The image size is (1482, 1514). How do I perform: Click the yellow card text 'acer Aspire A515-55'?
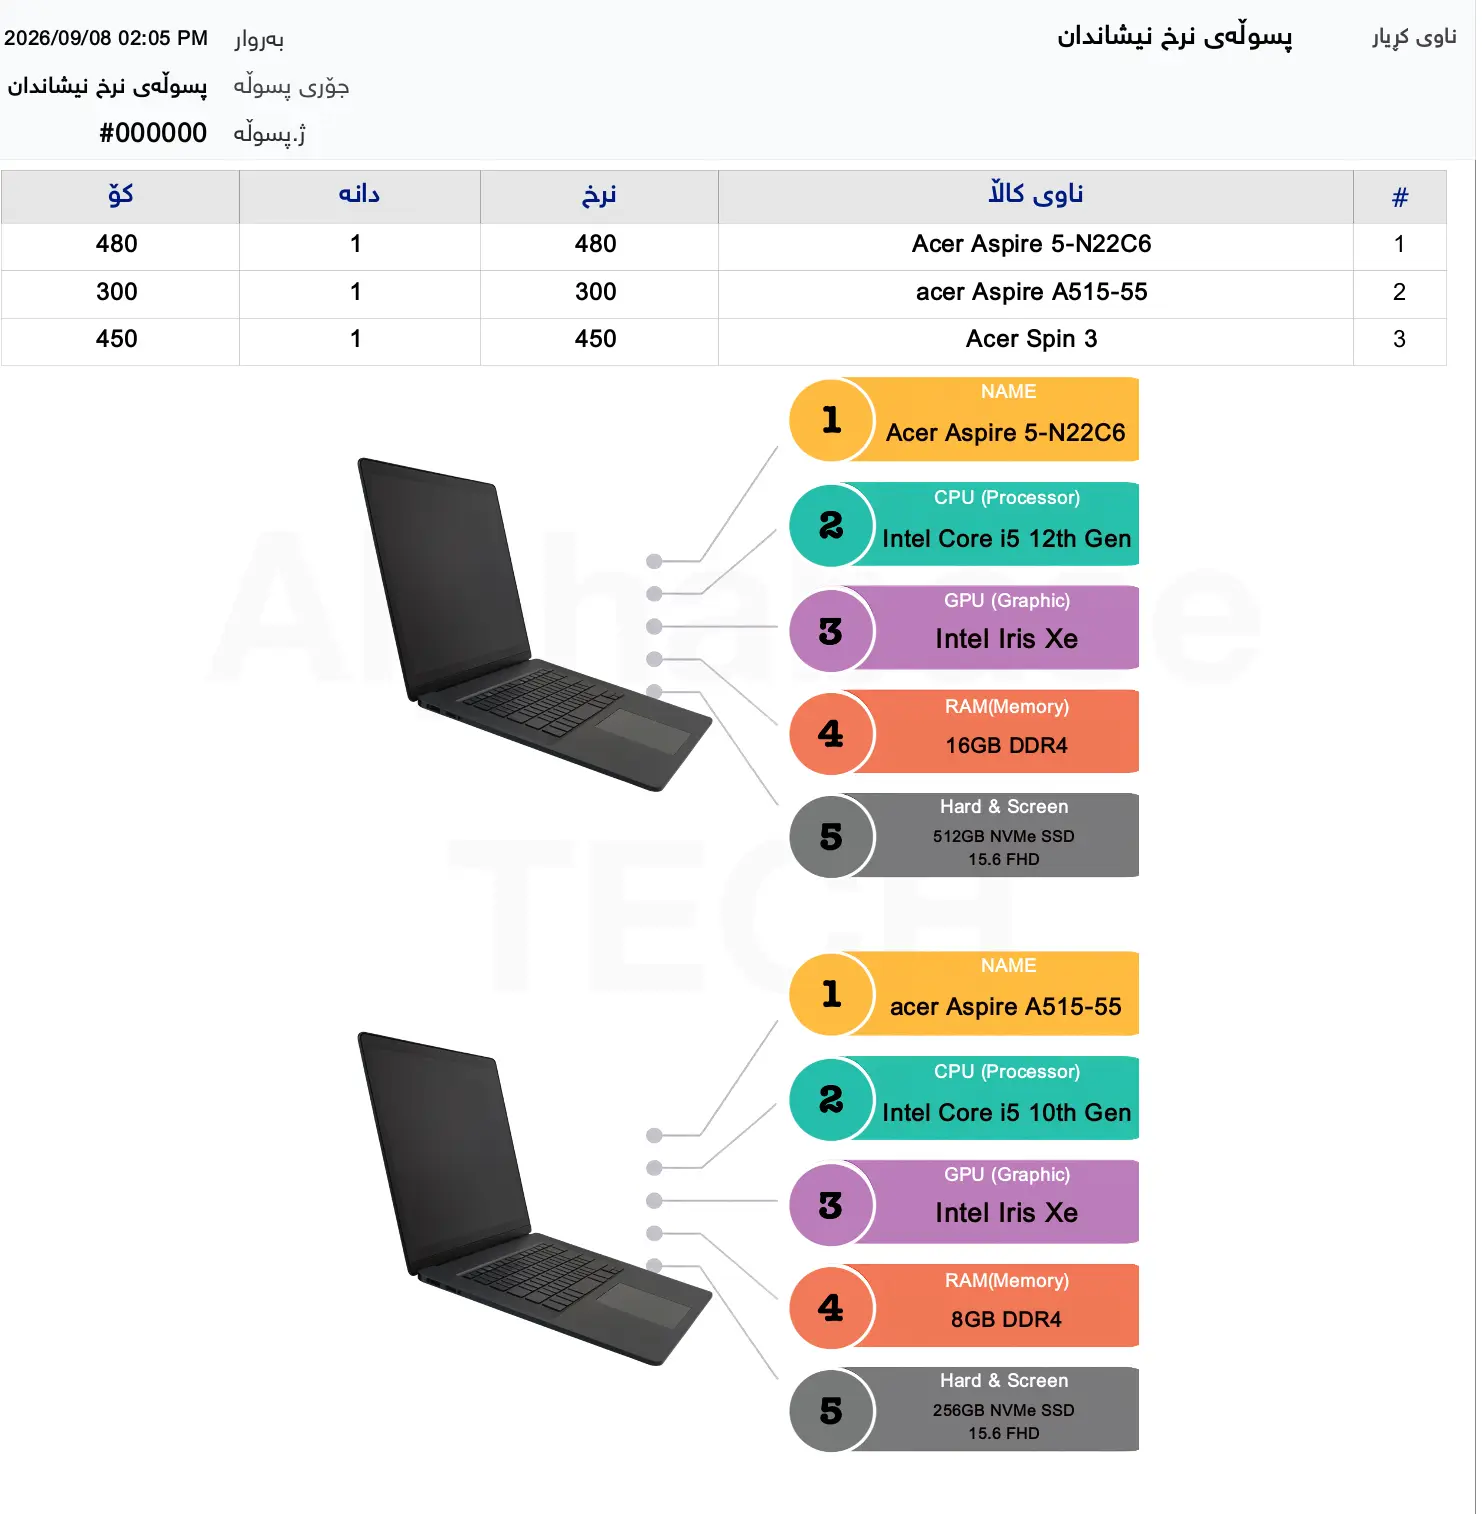tap(1006, 1007)
